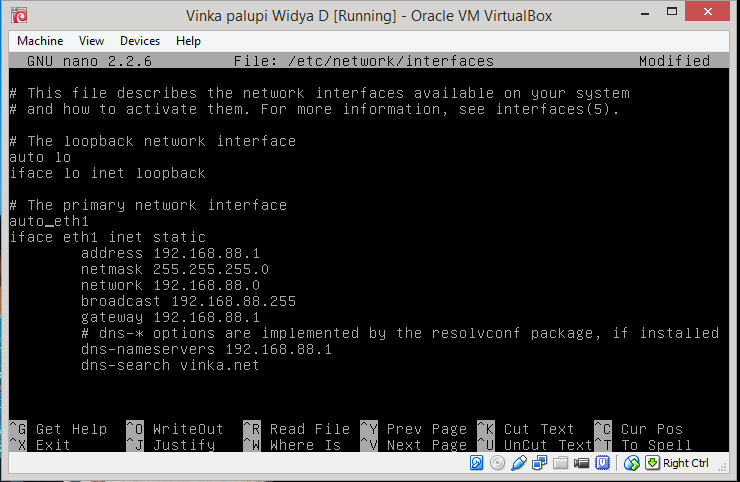Click the ^K Cut Text shortcut

[x=526, y=429]
